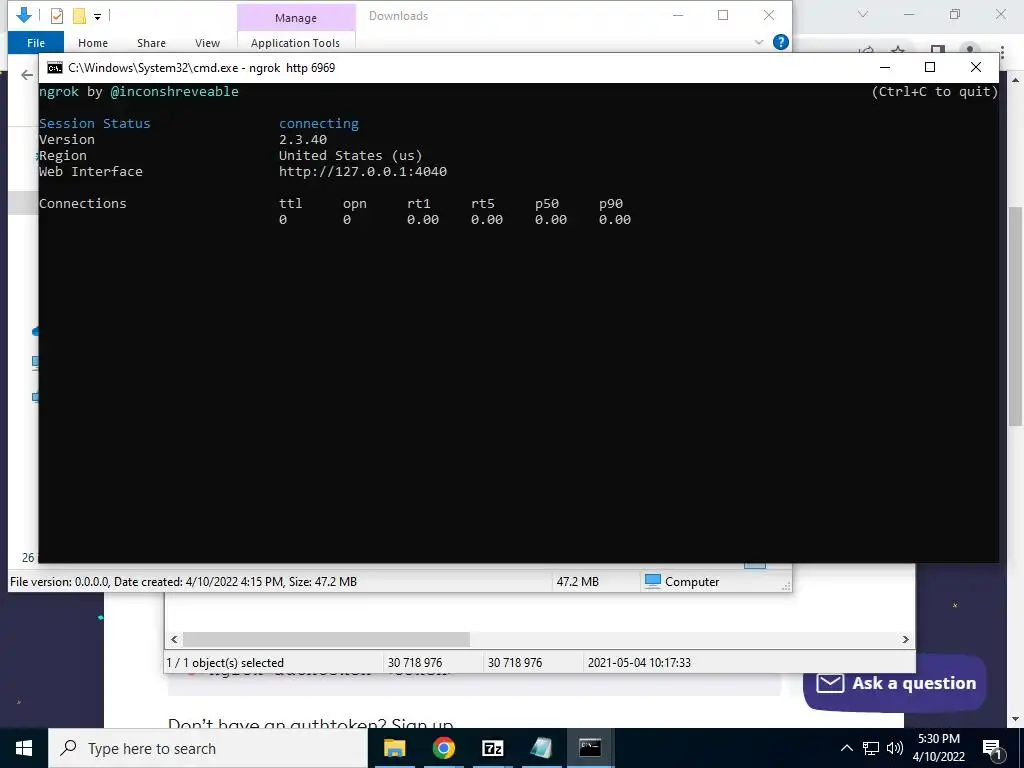Click the 'Connections' label in console
The height and width of the screenshot is (768, 1024).
click(x=82, y=204)
